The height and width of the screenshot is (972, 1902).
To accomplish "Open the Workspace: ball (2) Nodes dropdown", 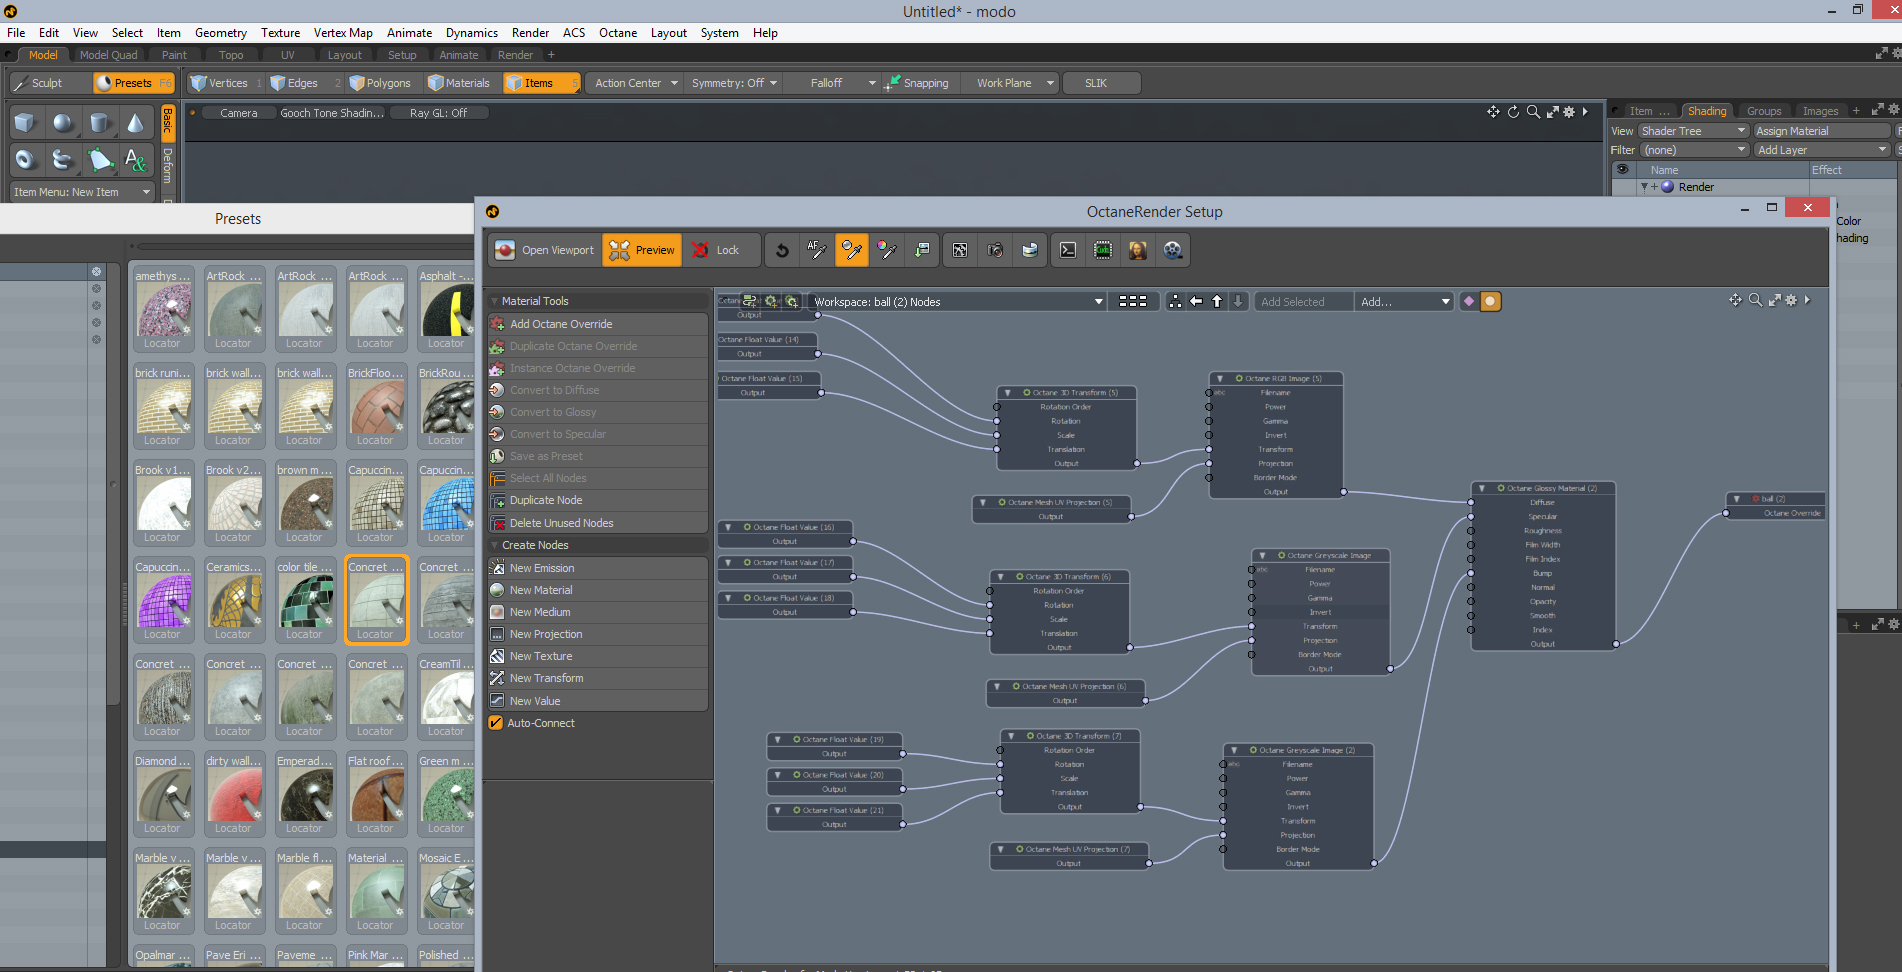I will click(958, 301).
